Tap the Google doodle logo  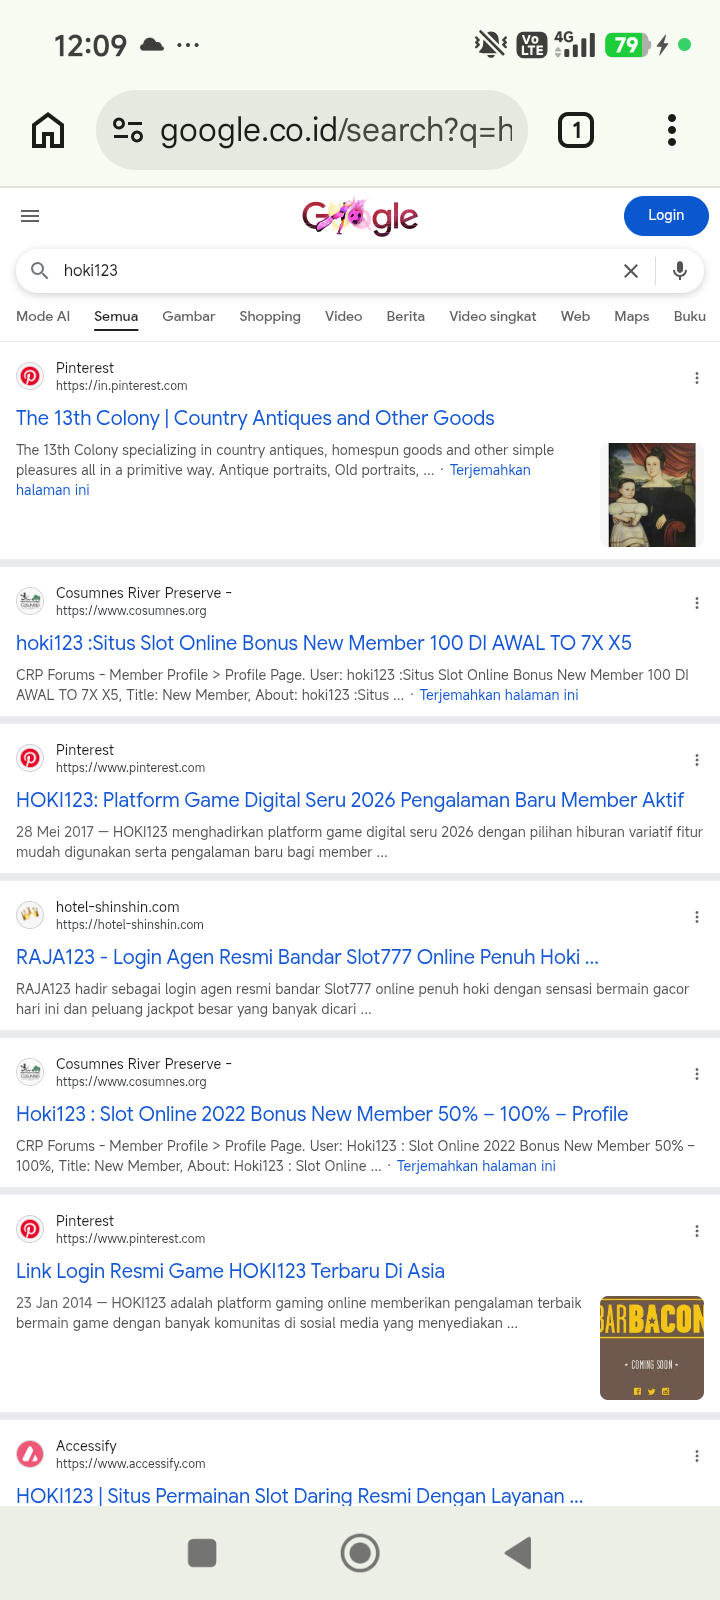point(360,216)
